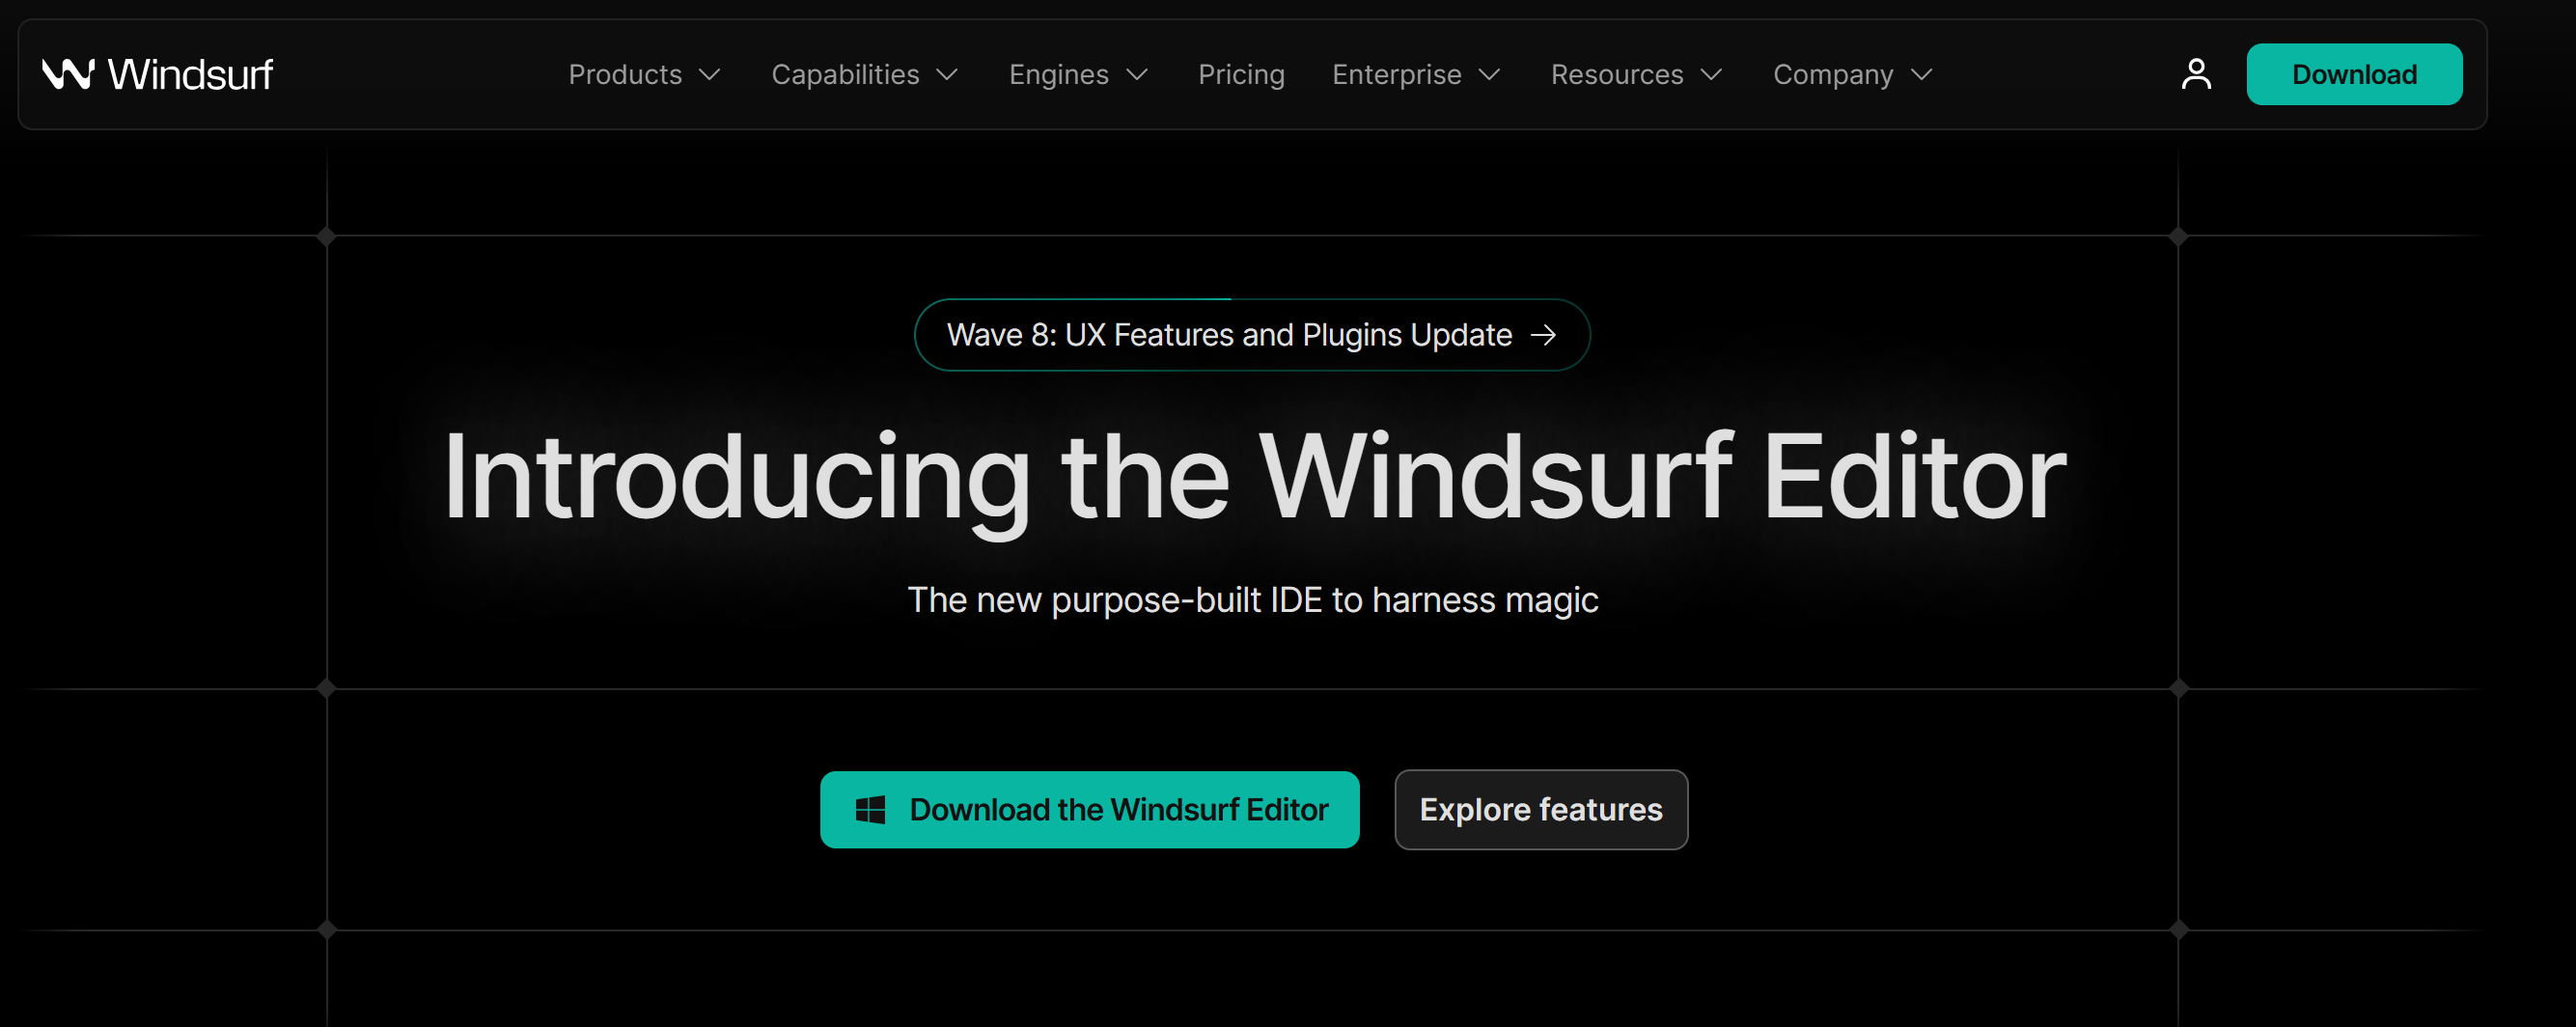2576x1027 pixels.
Task: Open the user account icon
Action: 2196,74
